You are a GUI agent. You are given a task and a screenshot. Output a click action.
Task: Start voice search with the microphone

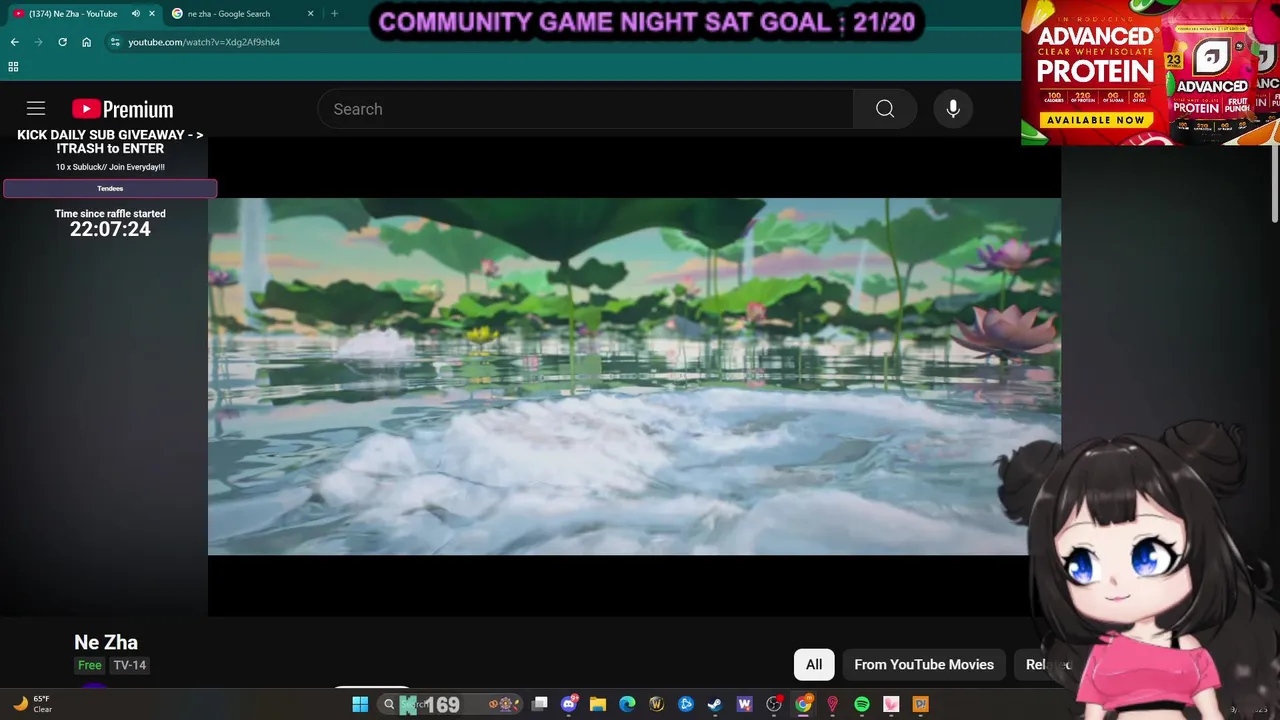pyautogui.click(x=953, y=109)
